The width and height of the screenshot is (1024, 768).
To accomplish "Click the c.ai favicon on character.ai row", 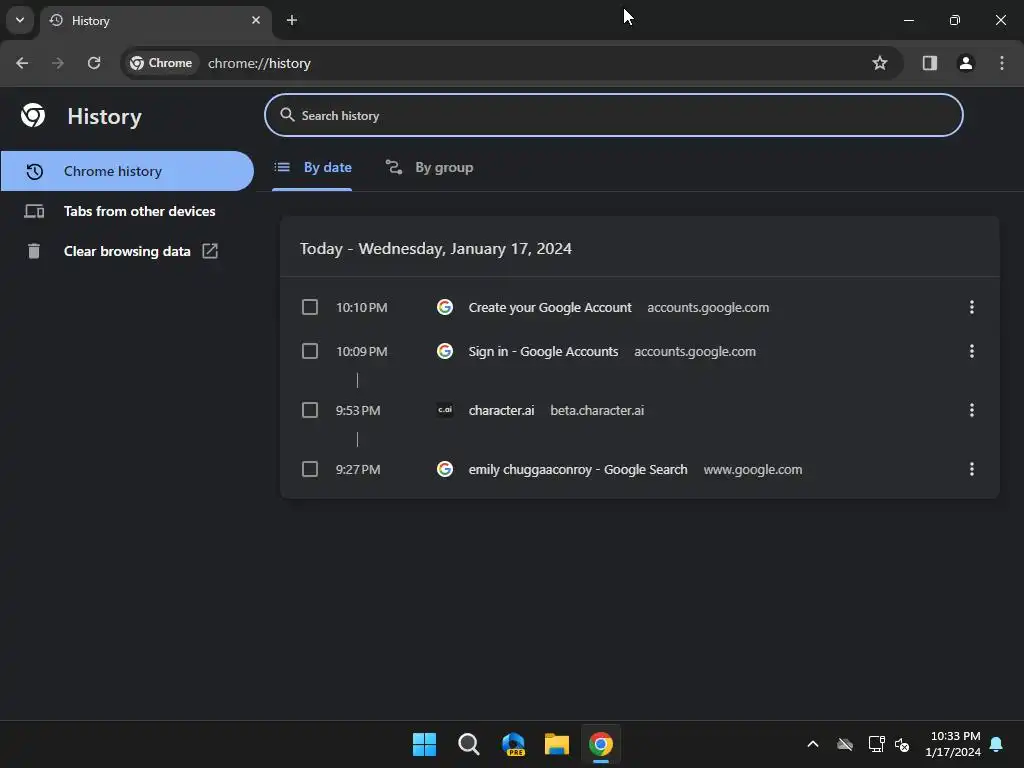I will coord(445,410).
